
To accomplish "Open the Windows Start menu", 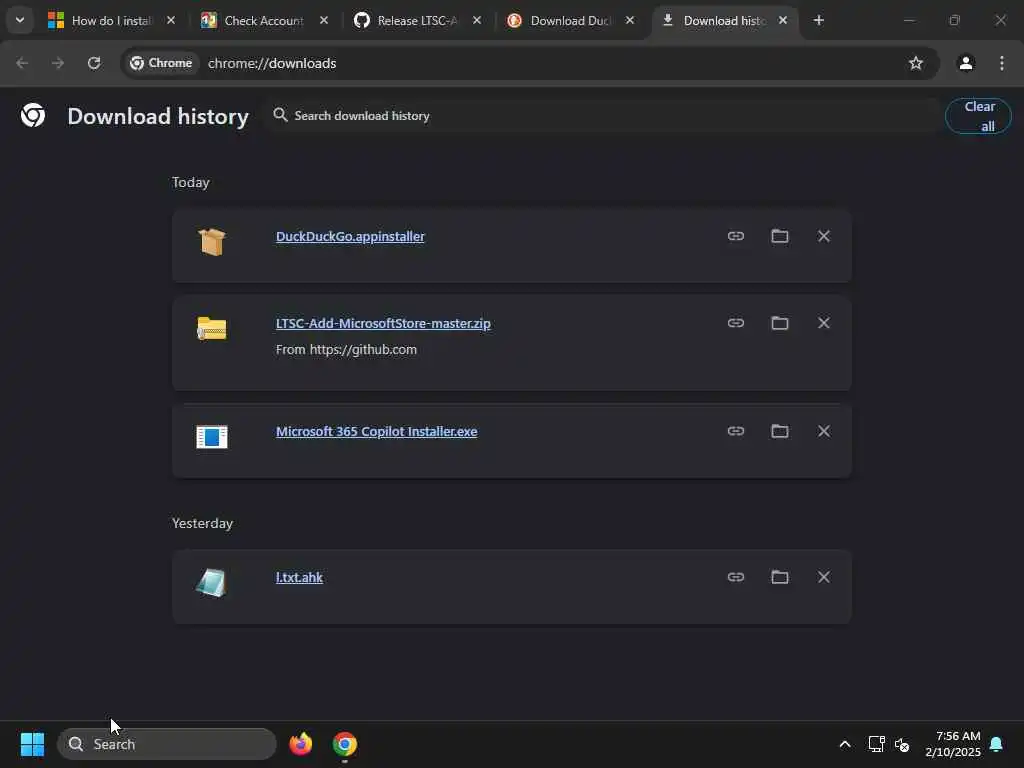I will click(33, 744).
